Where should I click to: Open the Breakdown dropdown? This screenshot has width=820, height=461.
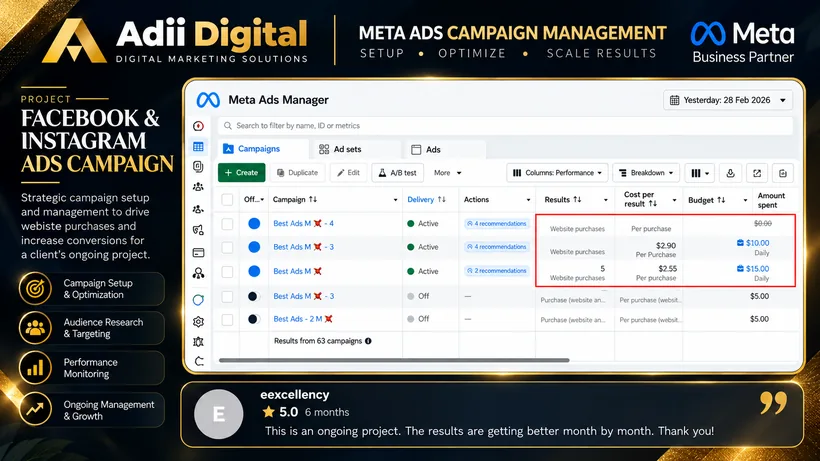(646, 173)
